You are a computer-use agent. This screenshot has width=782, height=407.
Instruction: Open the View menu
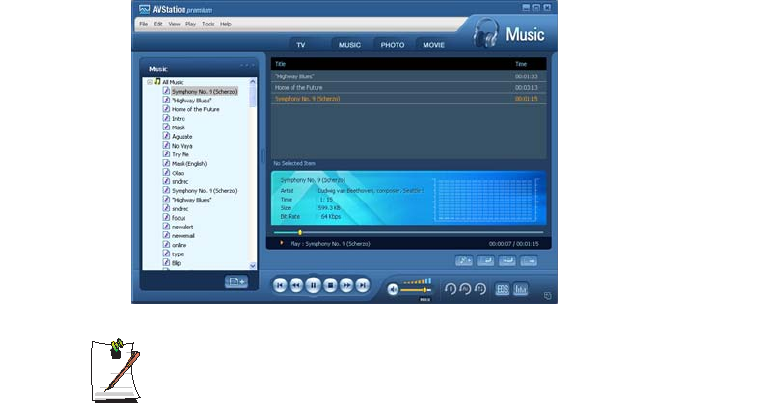point(174,24)
